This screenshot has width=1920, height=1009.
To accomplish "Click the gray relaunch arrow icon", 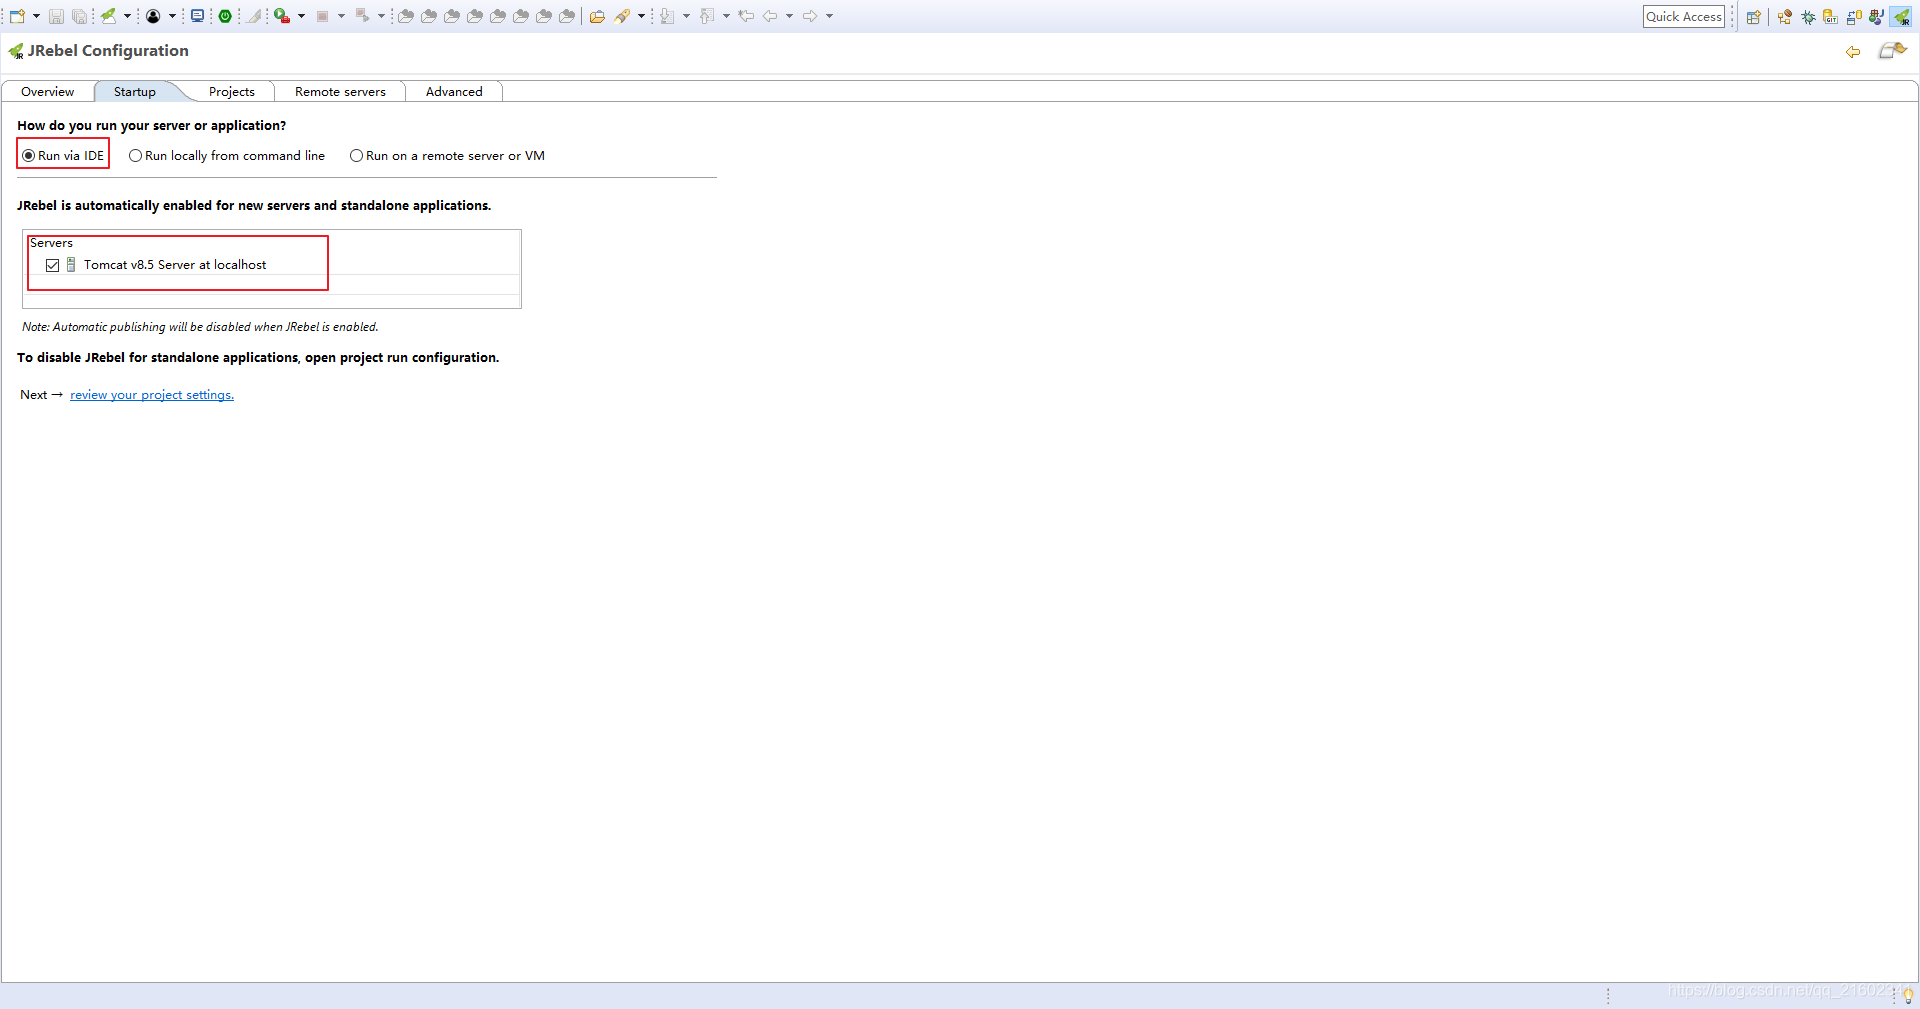I will [x=362, y=16].
